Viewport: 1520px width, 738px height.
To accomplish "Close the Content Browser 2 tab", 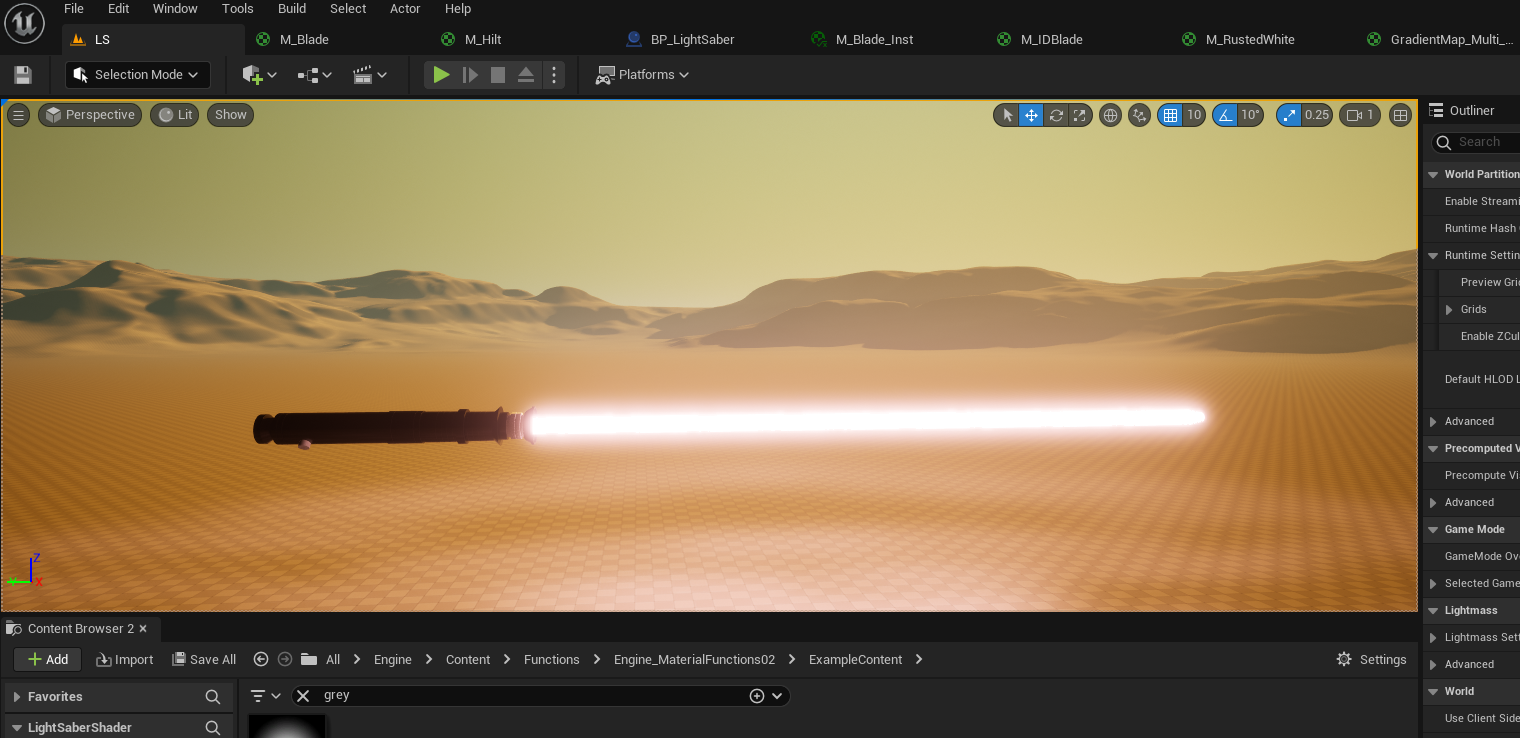I will (x=143, y=629).
